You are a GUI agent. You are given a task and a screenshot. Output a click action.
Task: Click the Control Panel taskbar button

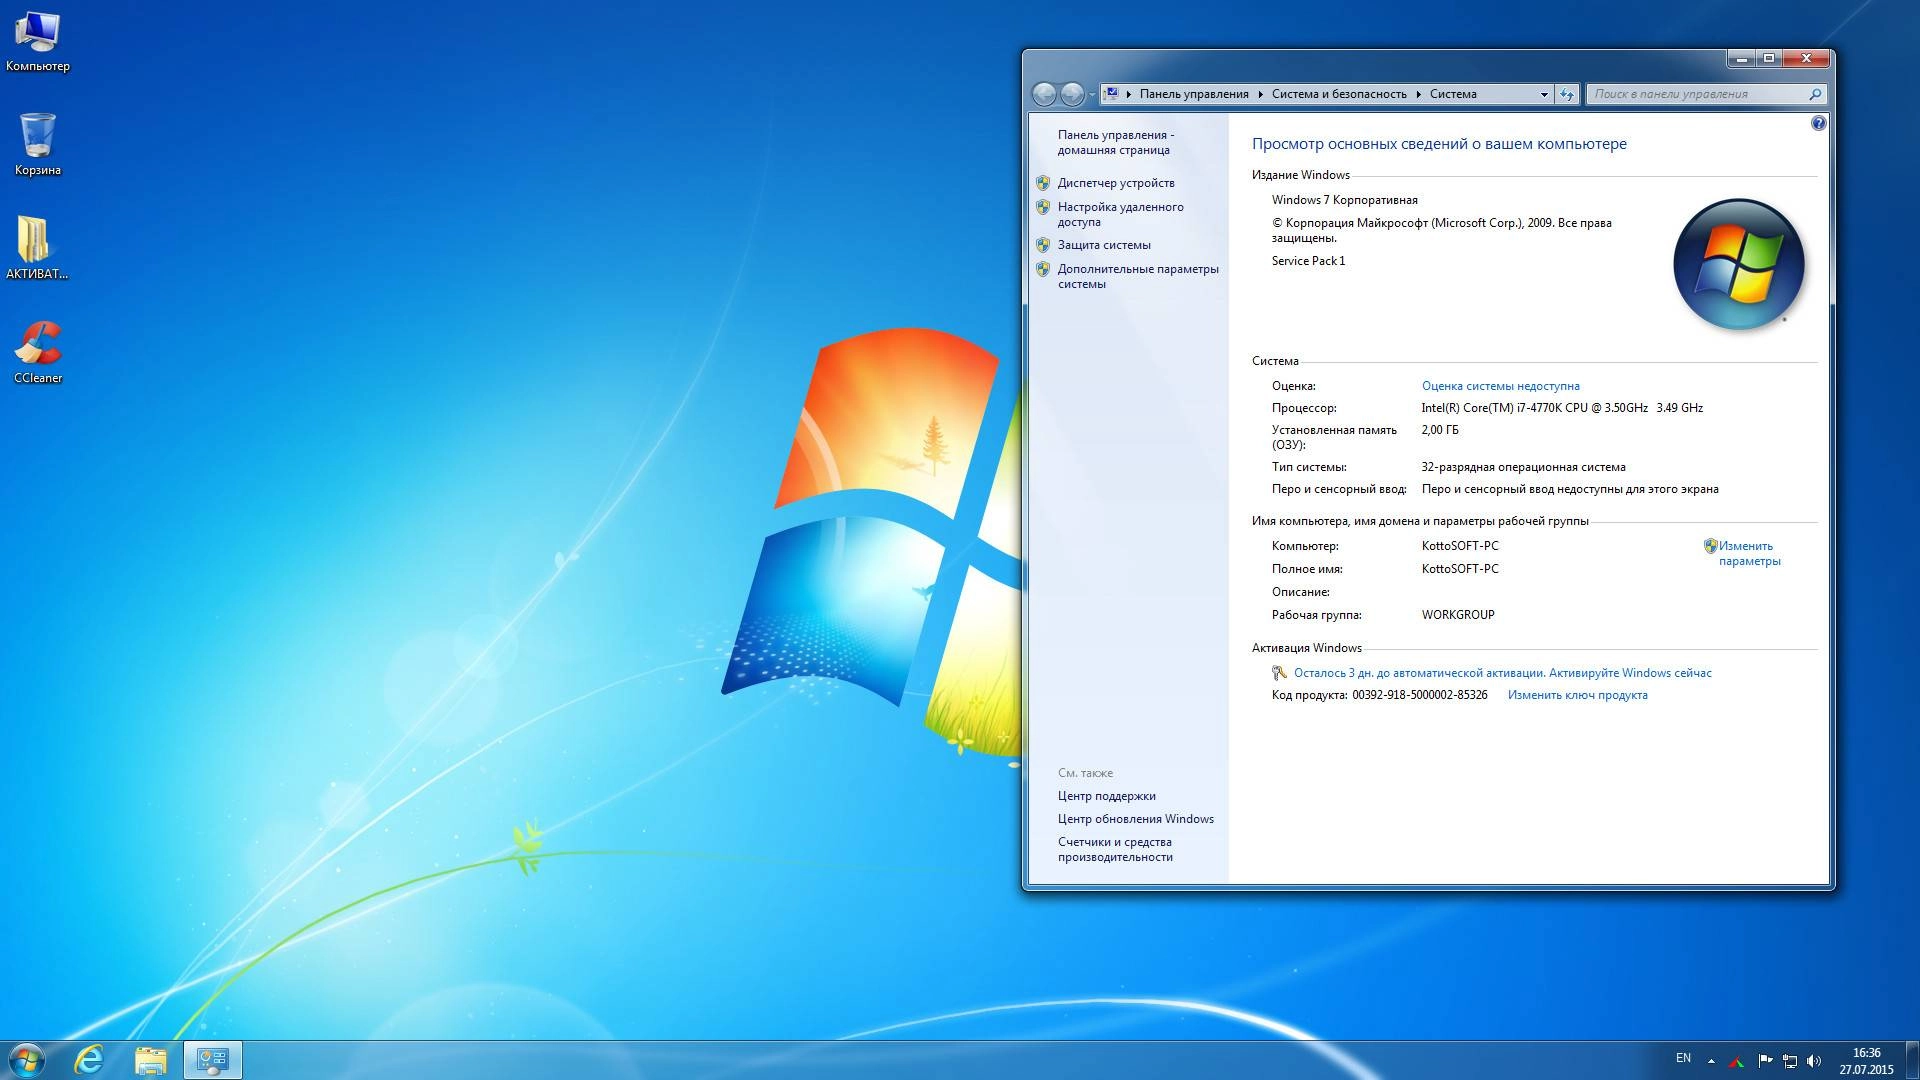tap(212, 1060)
